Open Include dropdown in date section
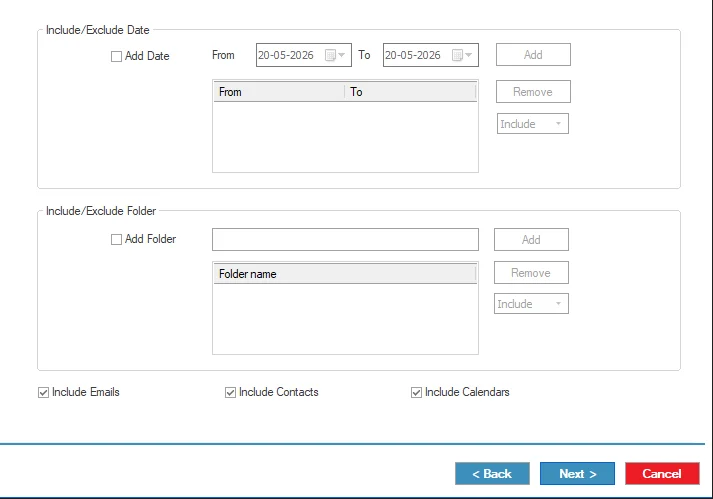713x499 pixels. [532, 124]
